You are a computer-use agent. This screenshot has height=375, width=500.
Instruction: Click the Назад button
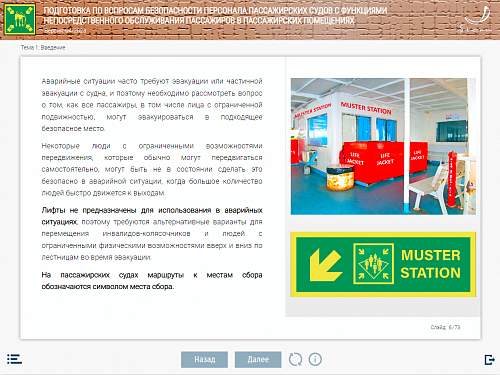(x=204, y=359)
